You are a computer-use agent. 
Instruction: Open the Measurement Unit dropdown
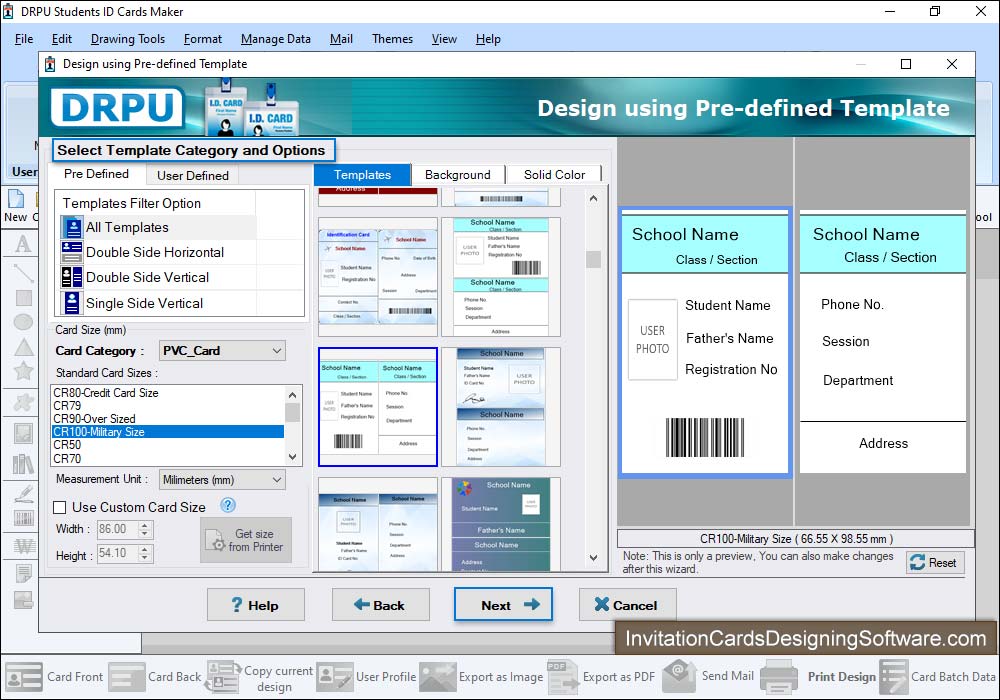click(x=222, y=479)
